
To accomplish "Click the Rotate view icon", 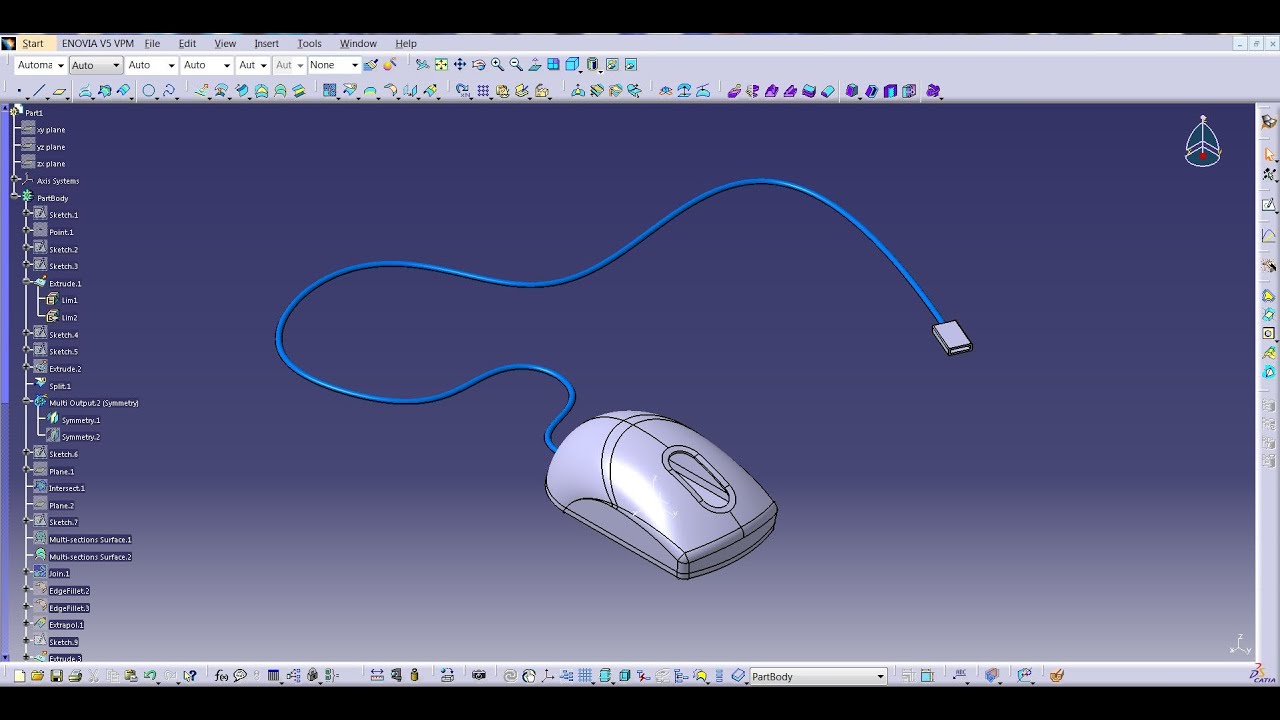I will coord(479,64).
